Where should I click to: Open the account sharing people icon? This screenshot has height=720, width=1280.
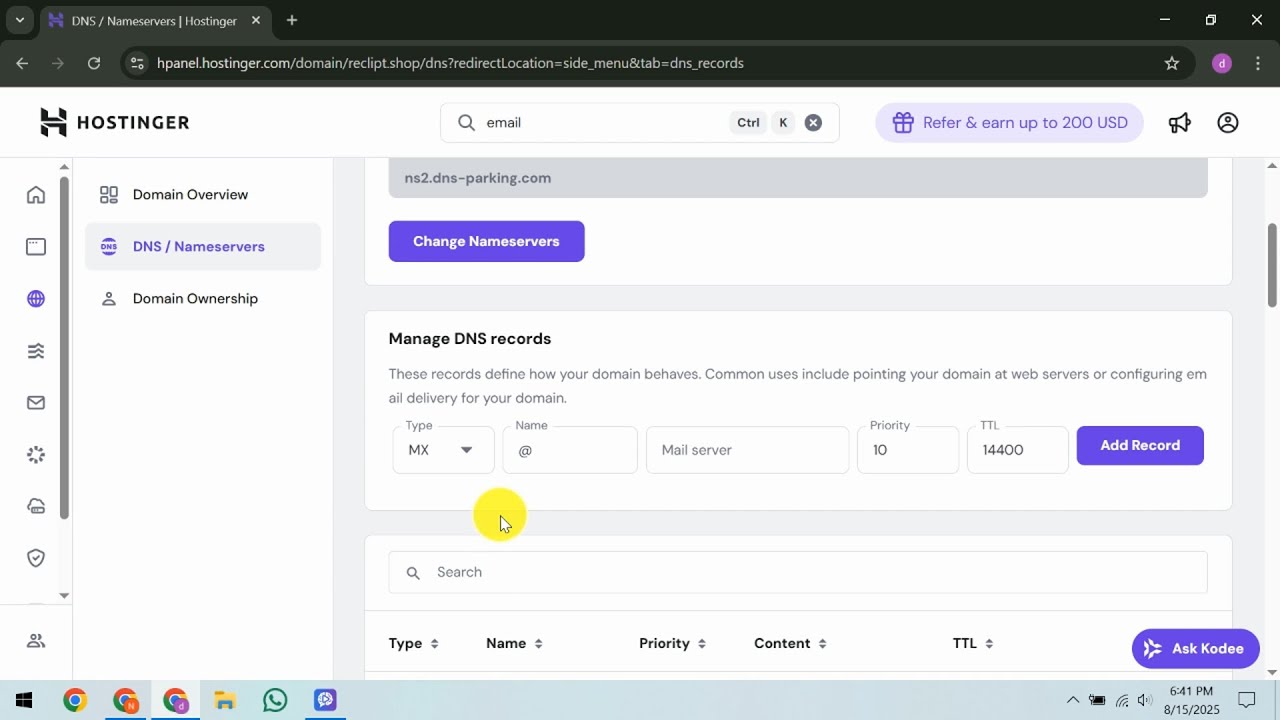36,641
